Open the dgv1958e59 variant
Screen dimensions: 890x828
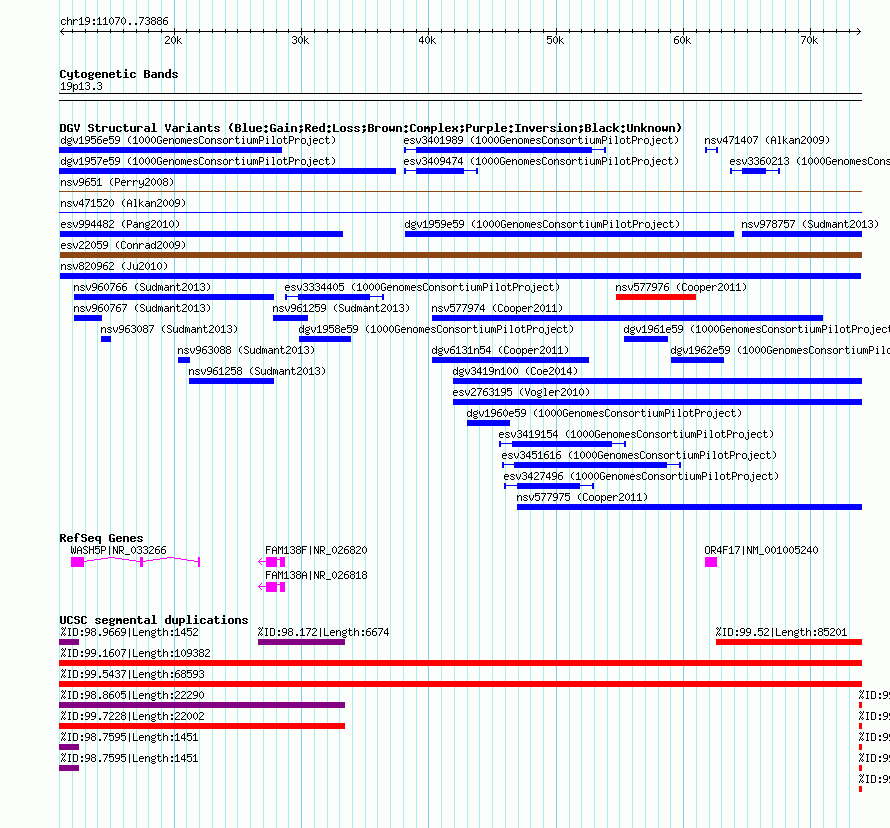pos(325,339)
